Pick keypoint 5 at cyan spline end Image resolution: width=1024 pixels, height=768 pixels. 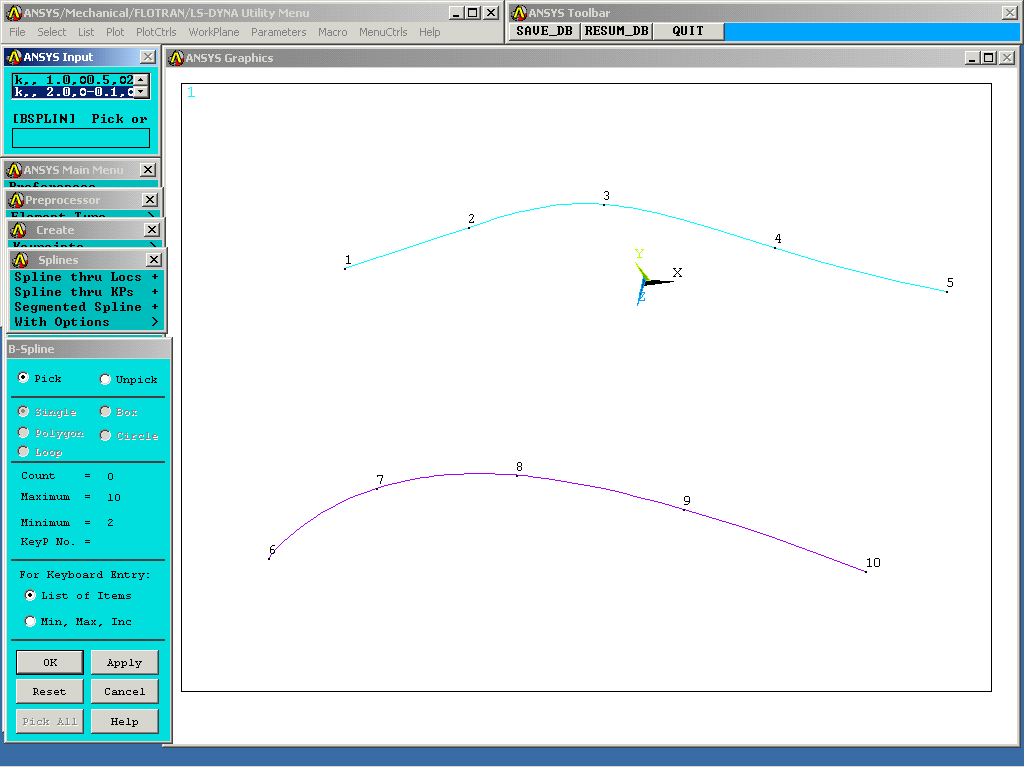coord(947,291)
